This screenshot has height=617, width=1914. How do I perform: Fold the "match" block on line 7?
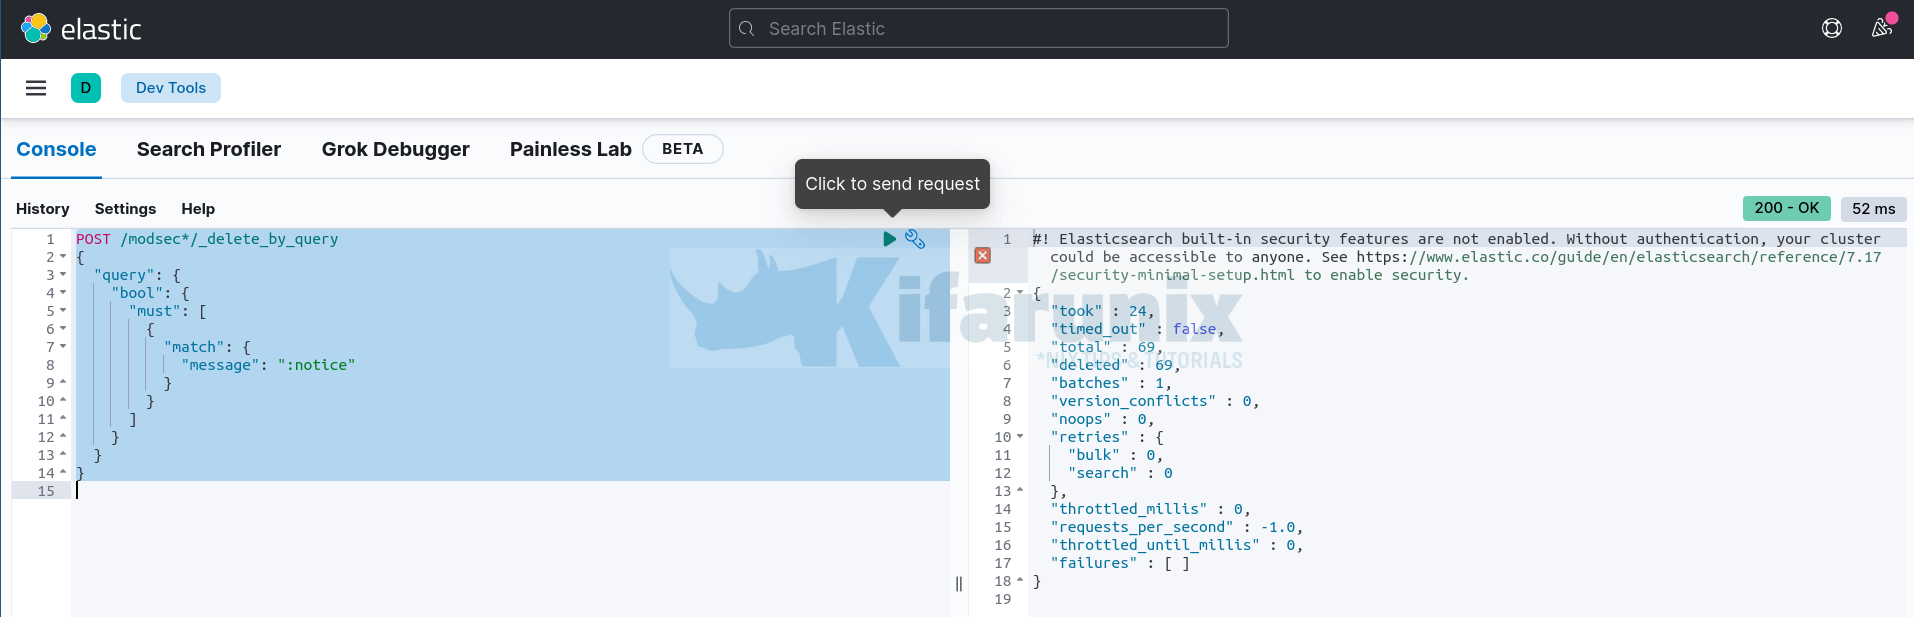[x=63, y=347]
